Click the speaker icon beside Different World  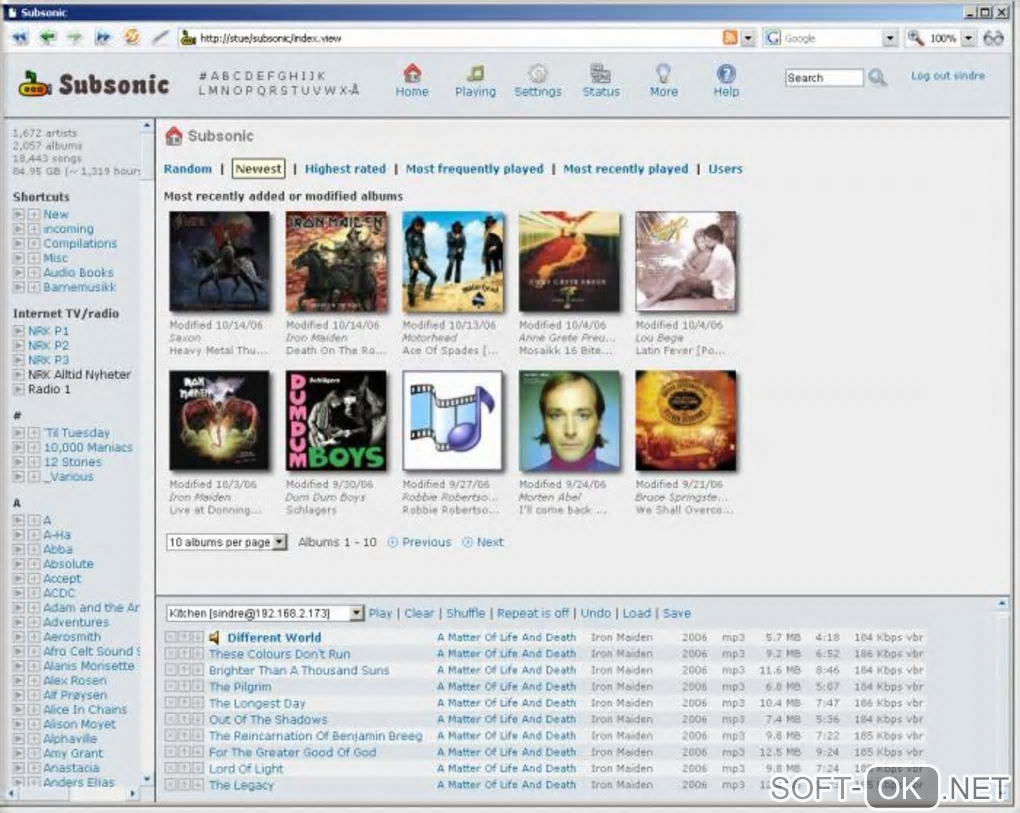[214, 637]
